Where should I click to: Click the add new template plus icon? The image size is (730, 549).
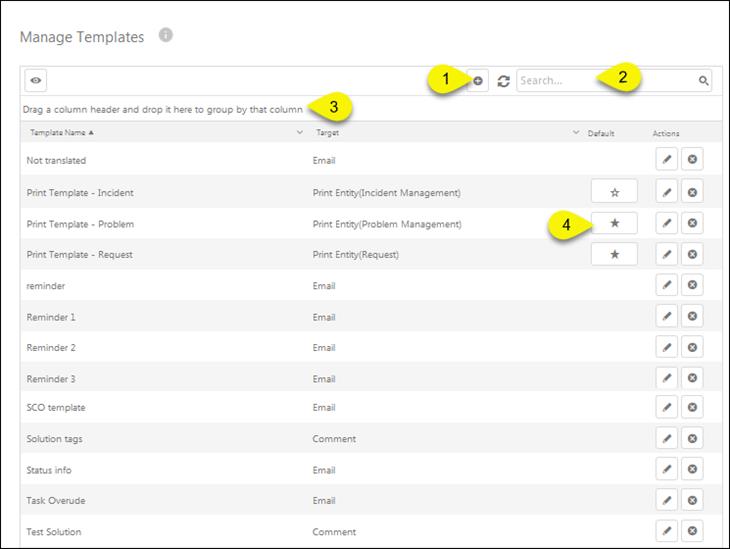pos(478,81)
